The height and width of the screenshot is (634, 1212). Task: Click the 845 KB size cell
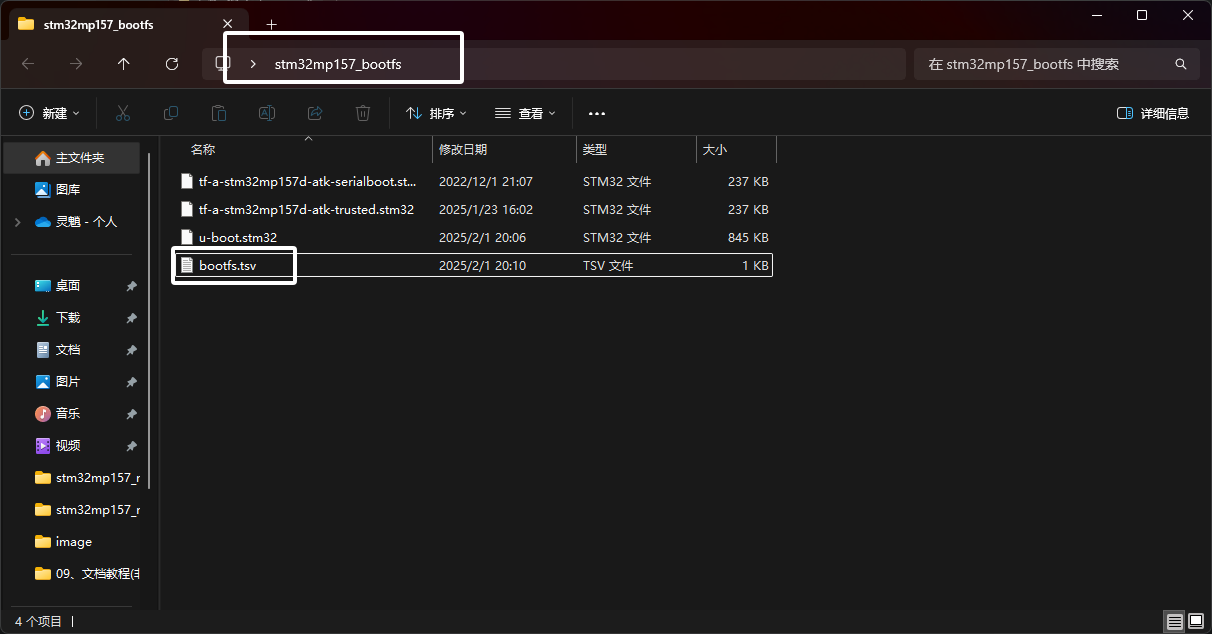(x=748, y=238)
